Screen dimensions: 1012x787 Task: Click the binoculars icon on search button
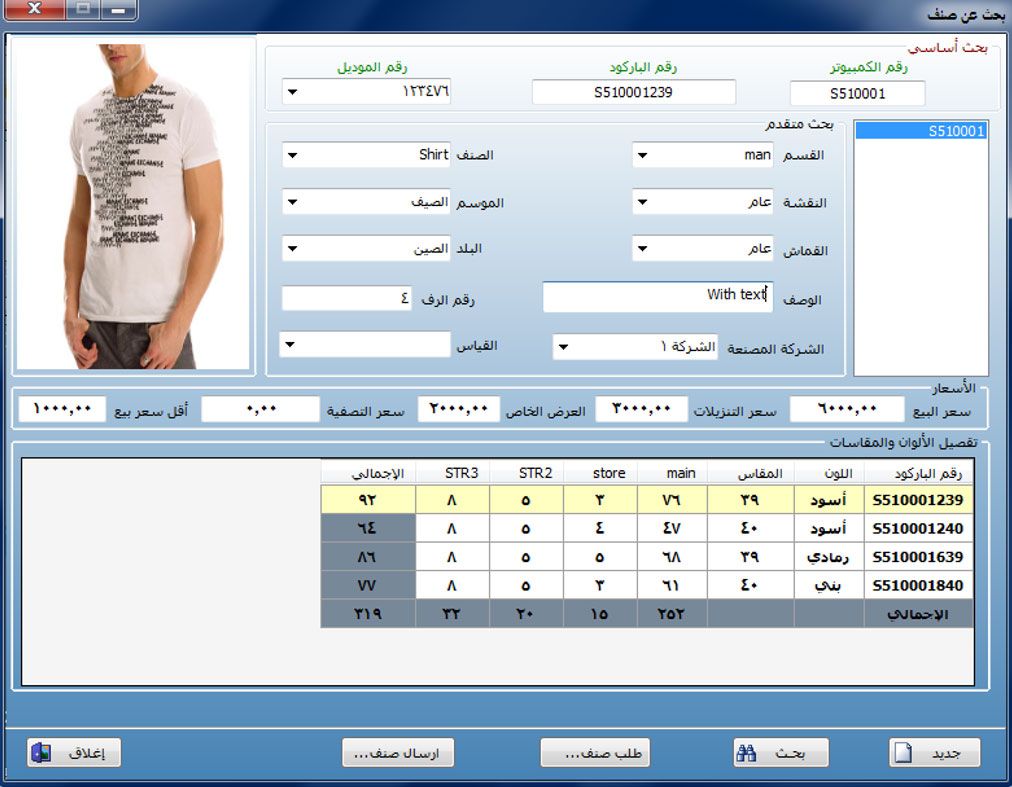pyautogui.click(x=744, y=754)
